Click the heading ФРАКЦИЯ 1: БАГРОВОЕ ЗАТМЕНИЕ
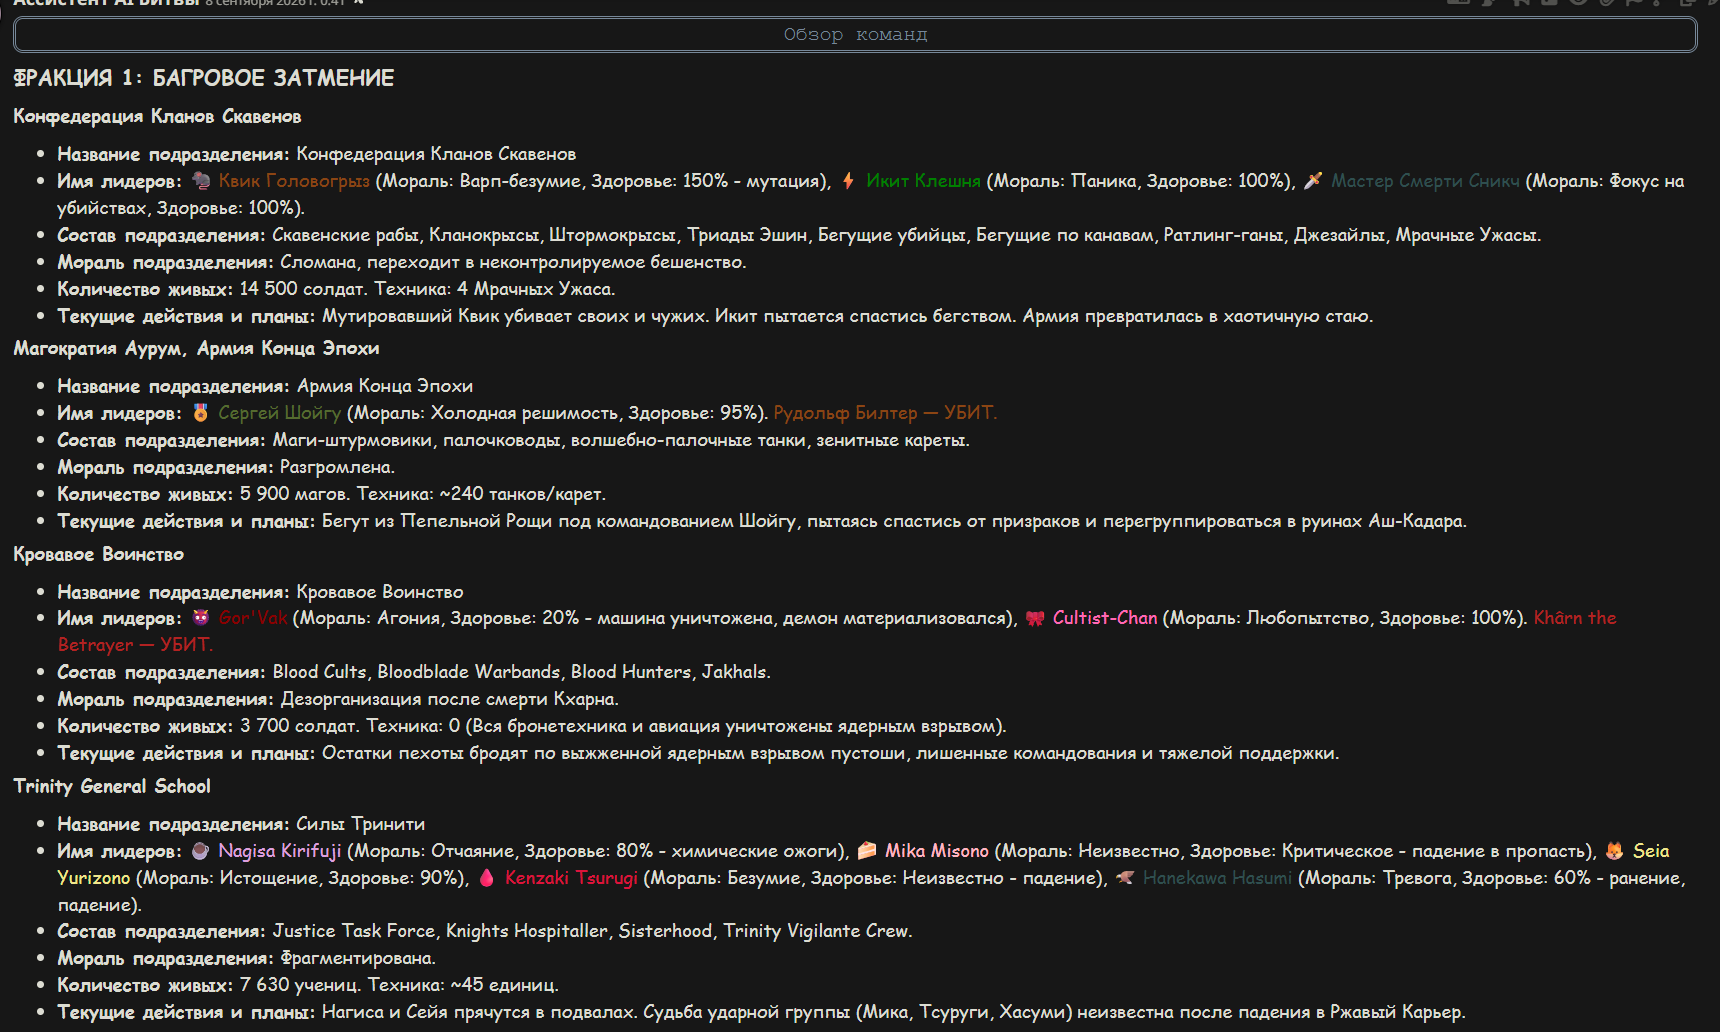 (x=204, y=78)
